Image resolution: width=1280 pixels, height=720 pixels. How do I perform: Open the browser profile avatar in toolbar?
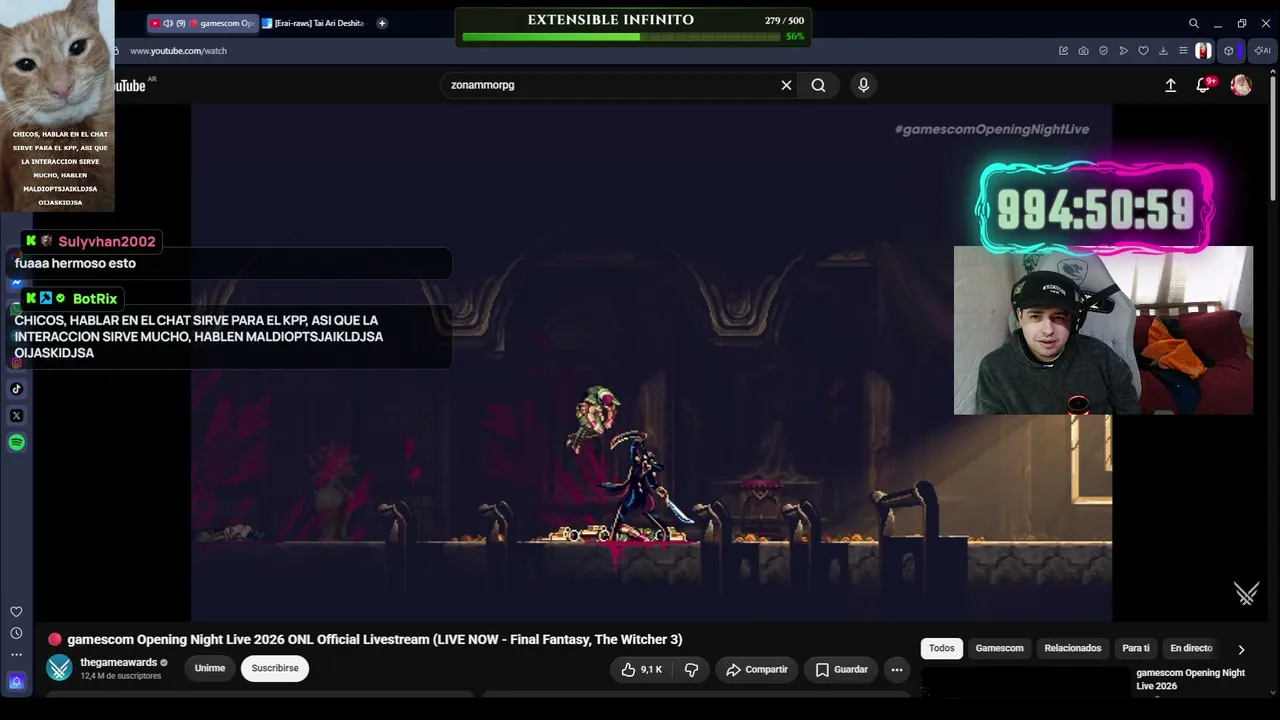1204,51
